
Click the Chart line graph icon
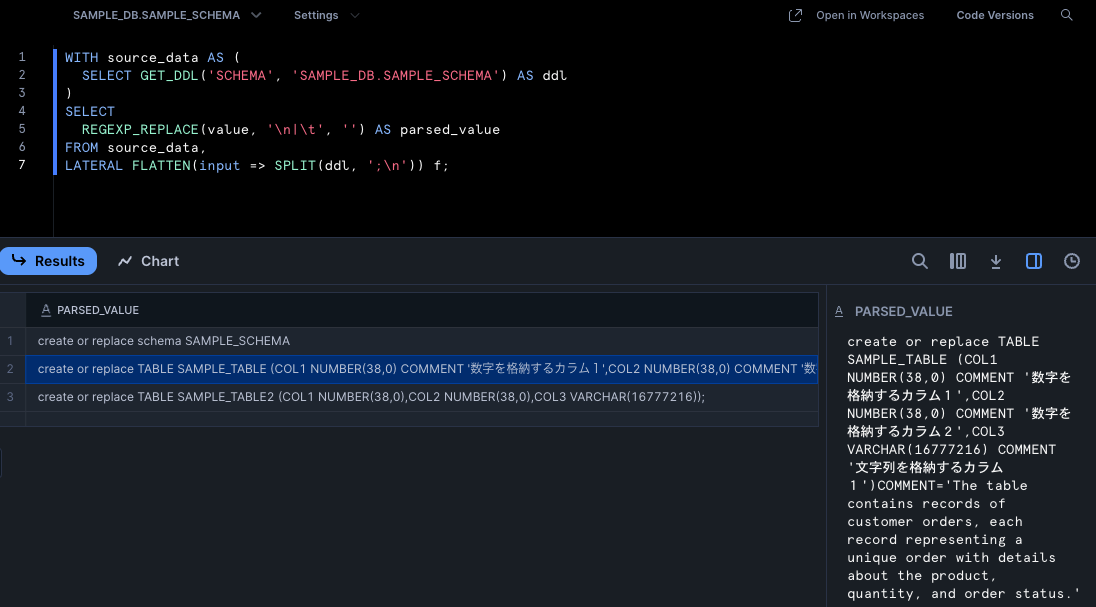click(125, 261)
